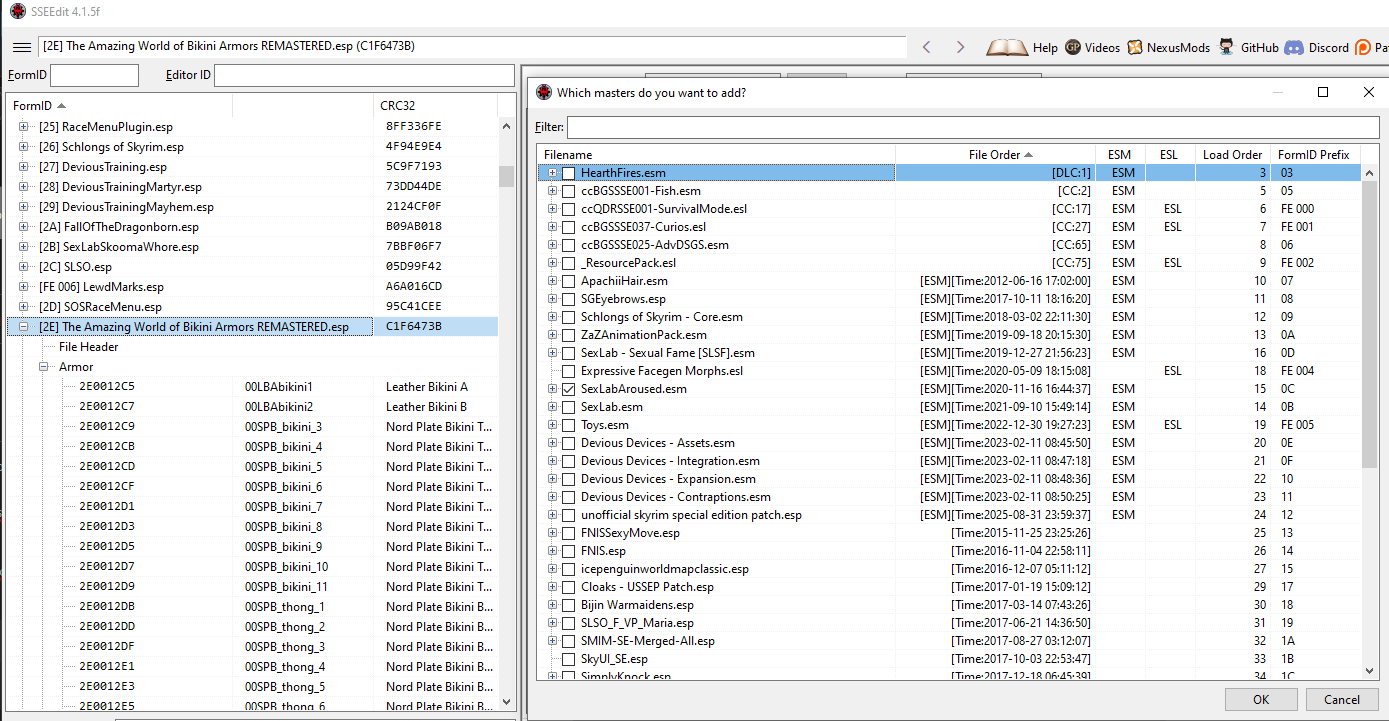Expand the LewdMarks.esp tree node
This screenshot has height=721, width=1389.
pyautogui.click(x=24, y=287)
